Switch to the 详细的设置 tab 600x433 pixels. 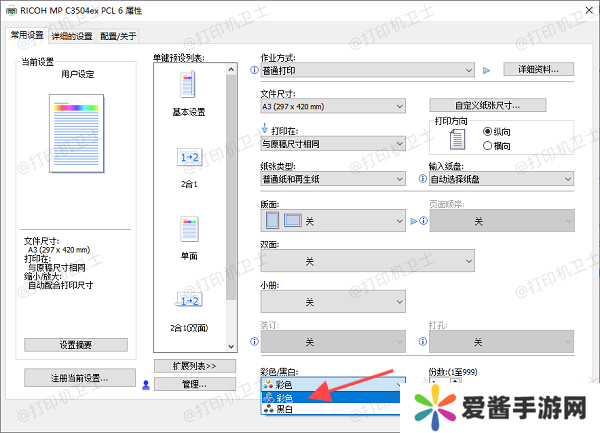(x=72, y=36)
